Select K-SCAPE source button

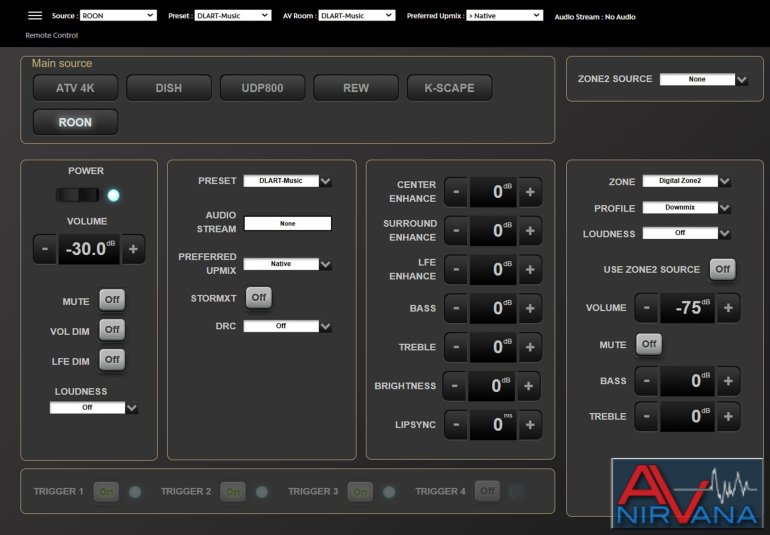pos(449,88)
